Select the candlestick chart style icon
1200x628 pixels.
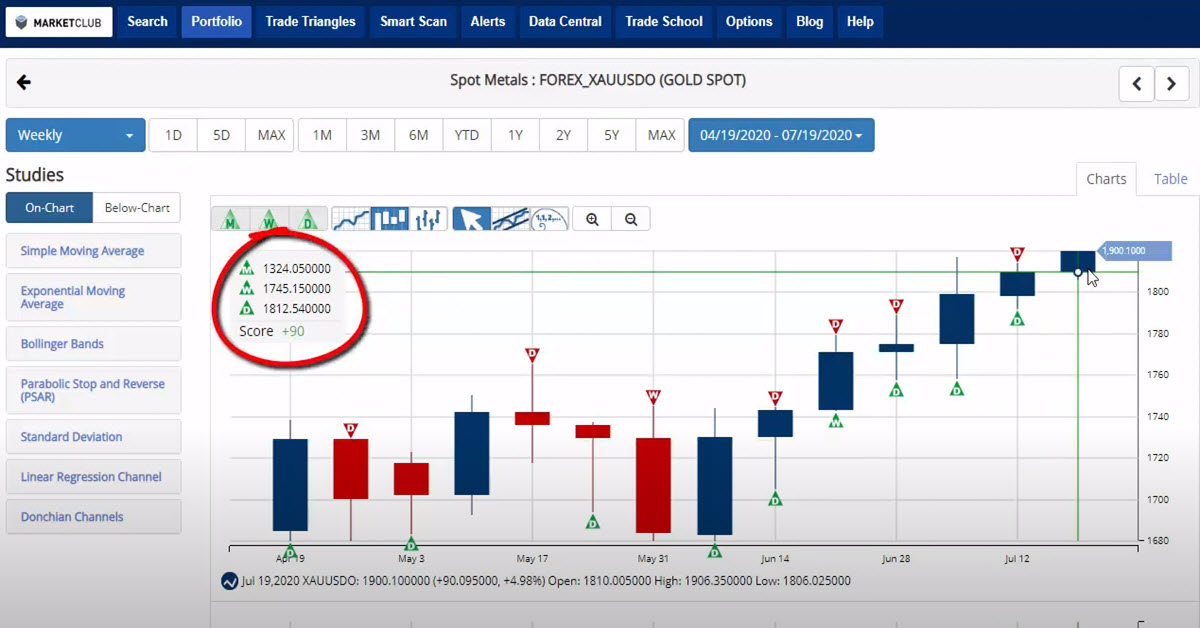[389, 218]
